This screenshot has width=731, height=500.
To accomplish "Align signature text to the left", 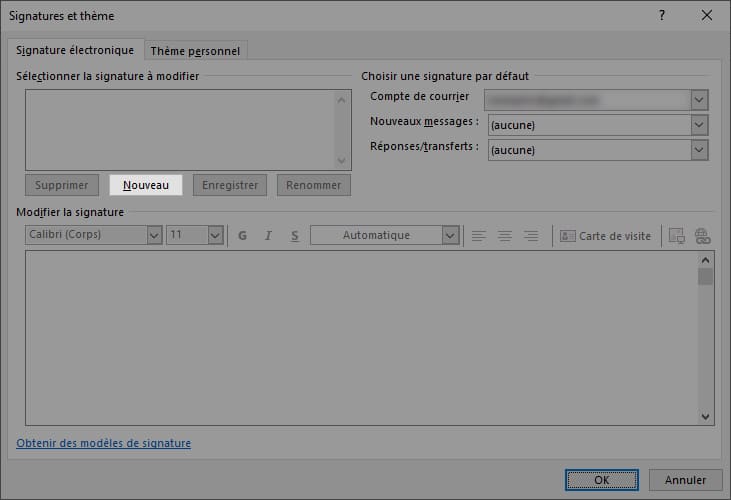I will click(x=479, y=236).
